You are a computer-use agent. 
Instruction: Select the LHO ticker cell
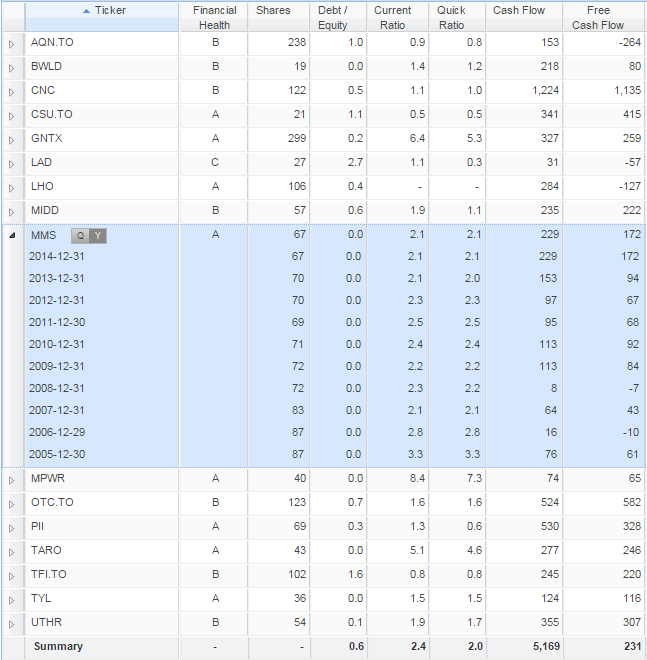tap(102, 186)
